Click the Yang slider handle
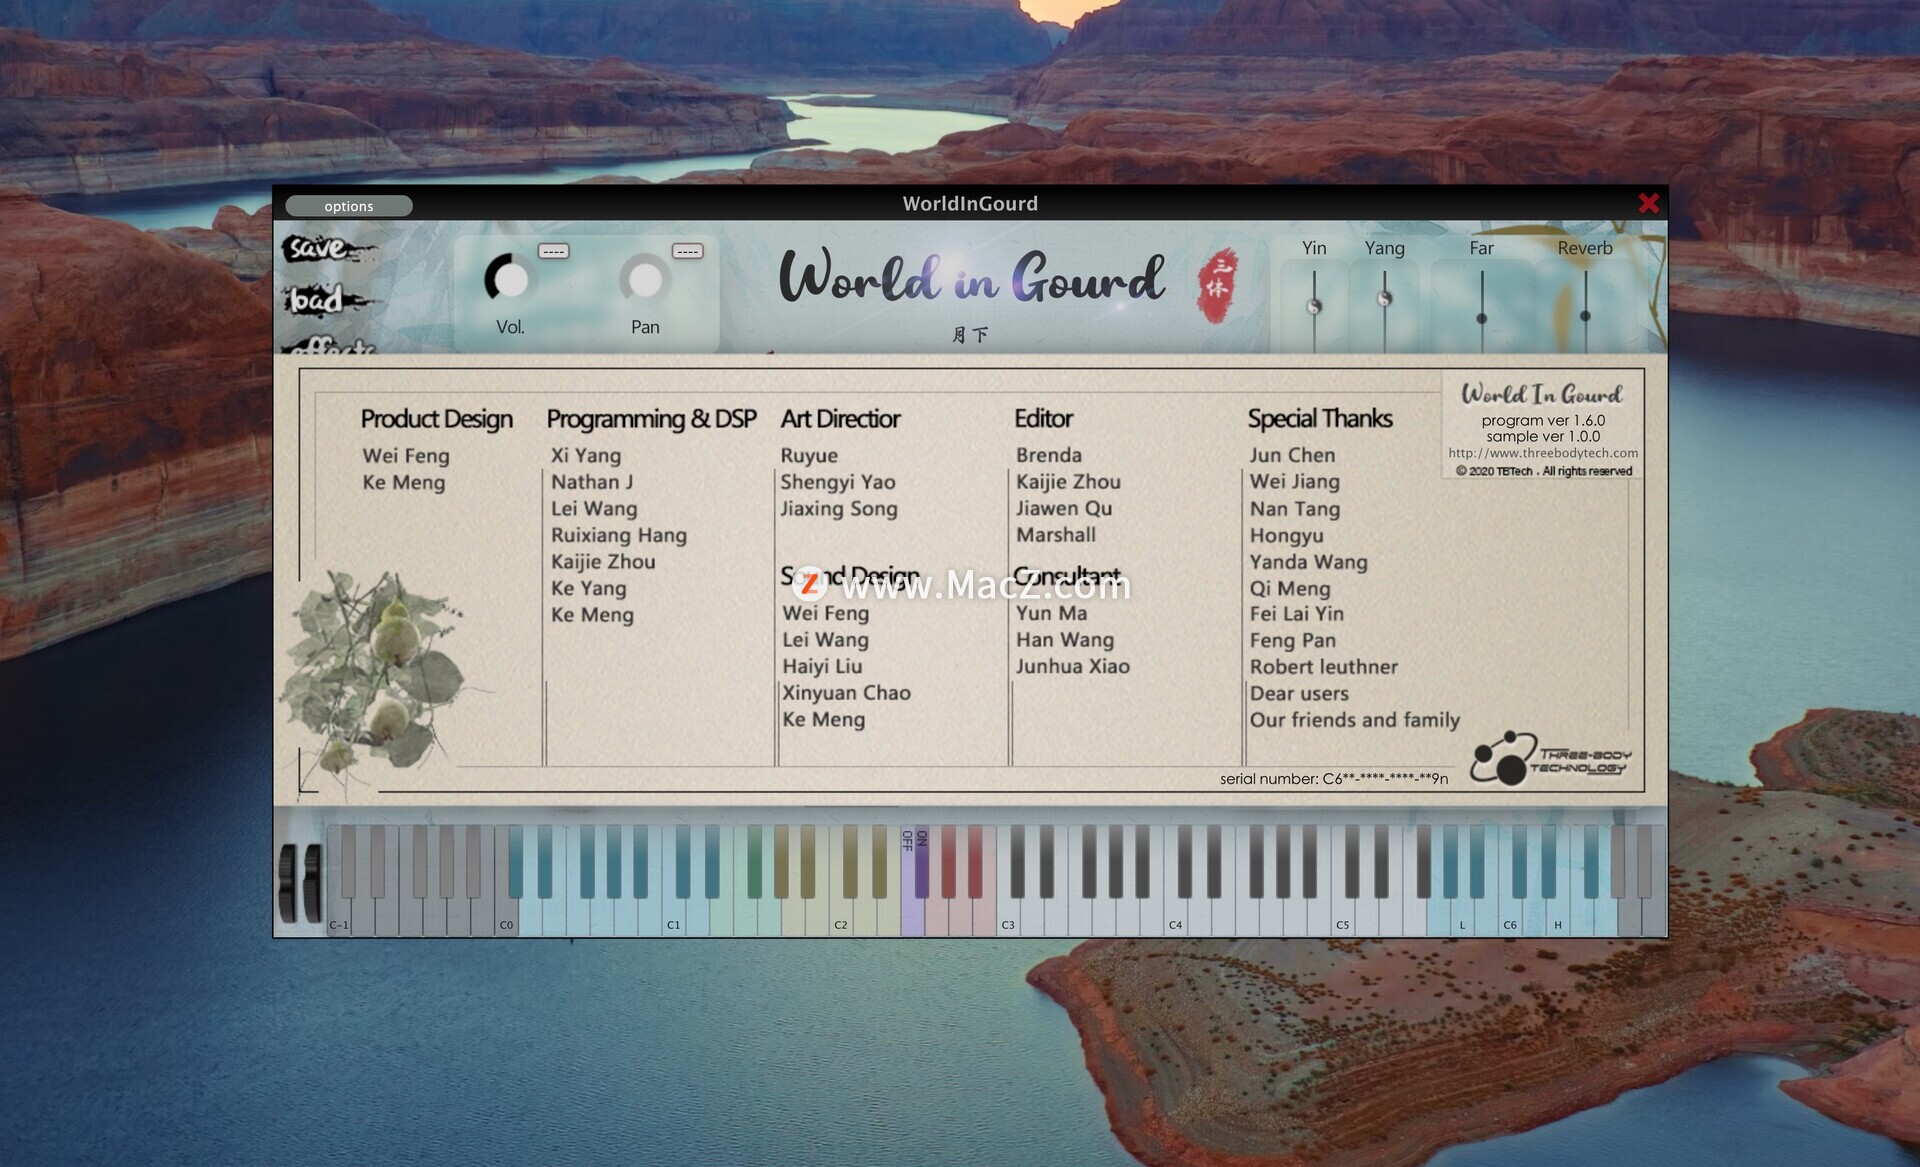Screen dimensions: 1920x1167 (1384, 298)
